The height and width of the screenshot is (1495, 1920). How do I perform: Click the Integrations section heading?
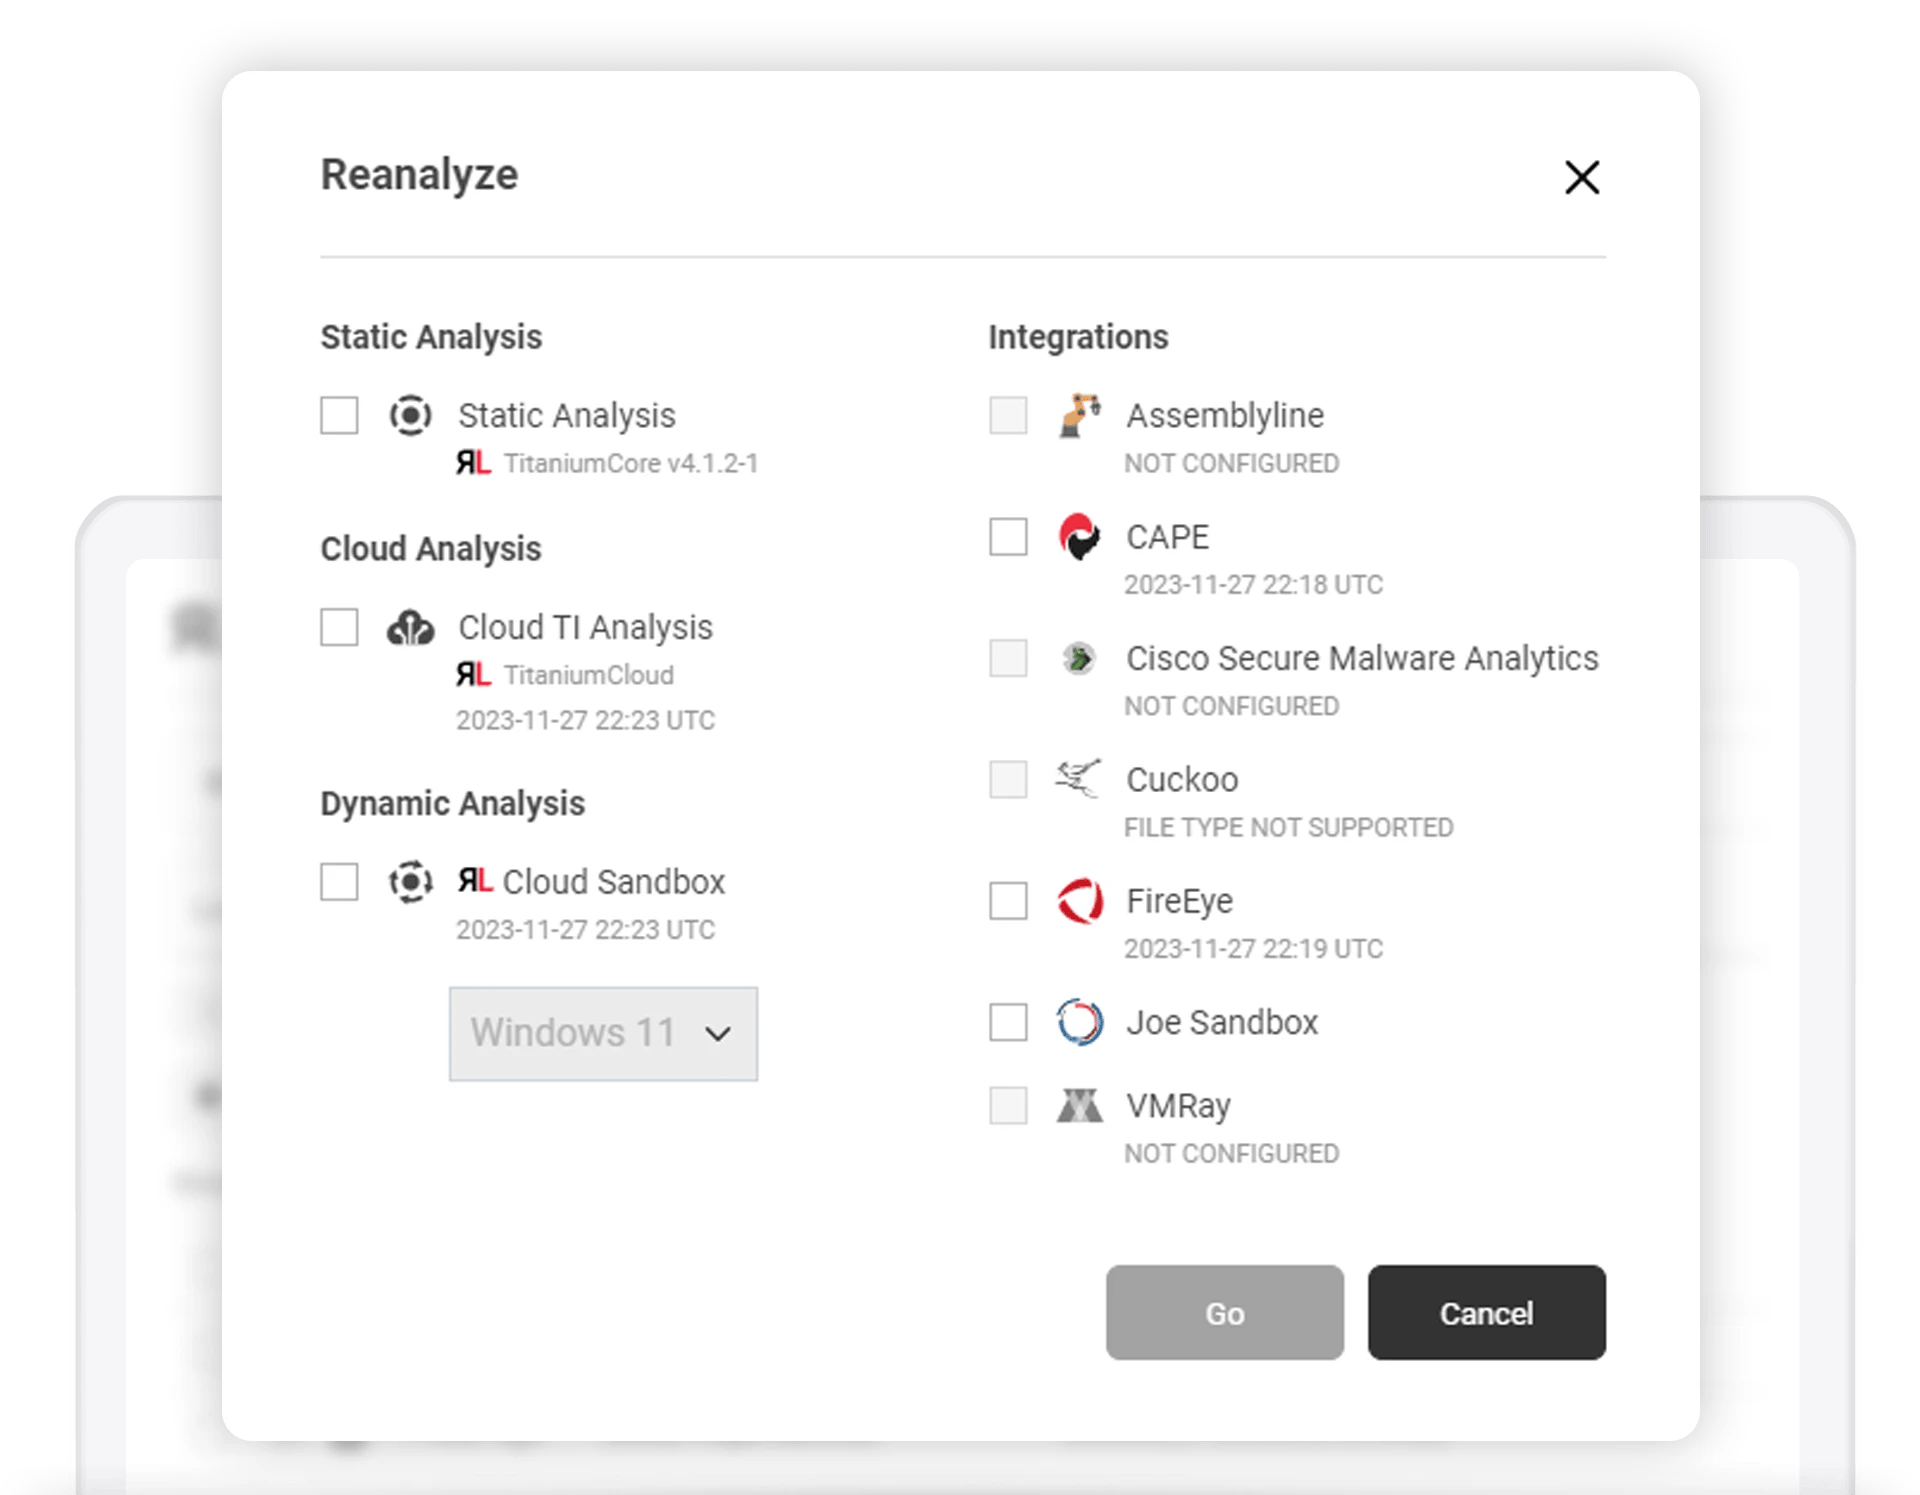(1079, 337)
